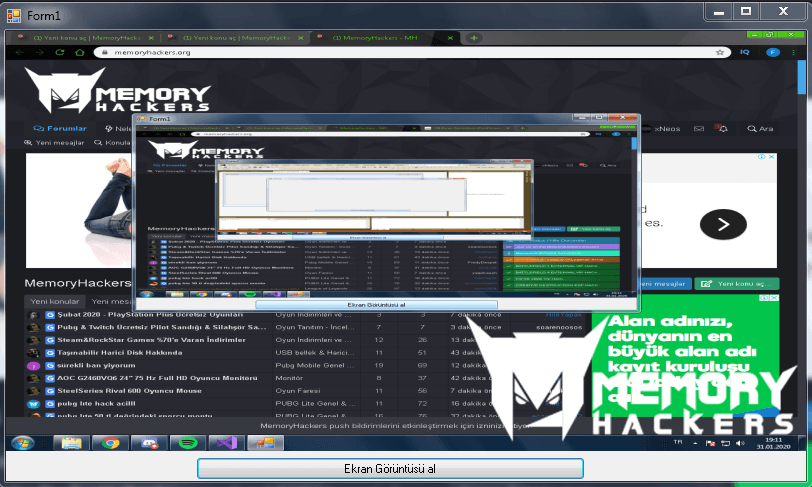Open the browser home page icon
812x487 pixels.
pyautogui.click(x=80, y=52)
